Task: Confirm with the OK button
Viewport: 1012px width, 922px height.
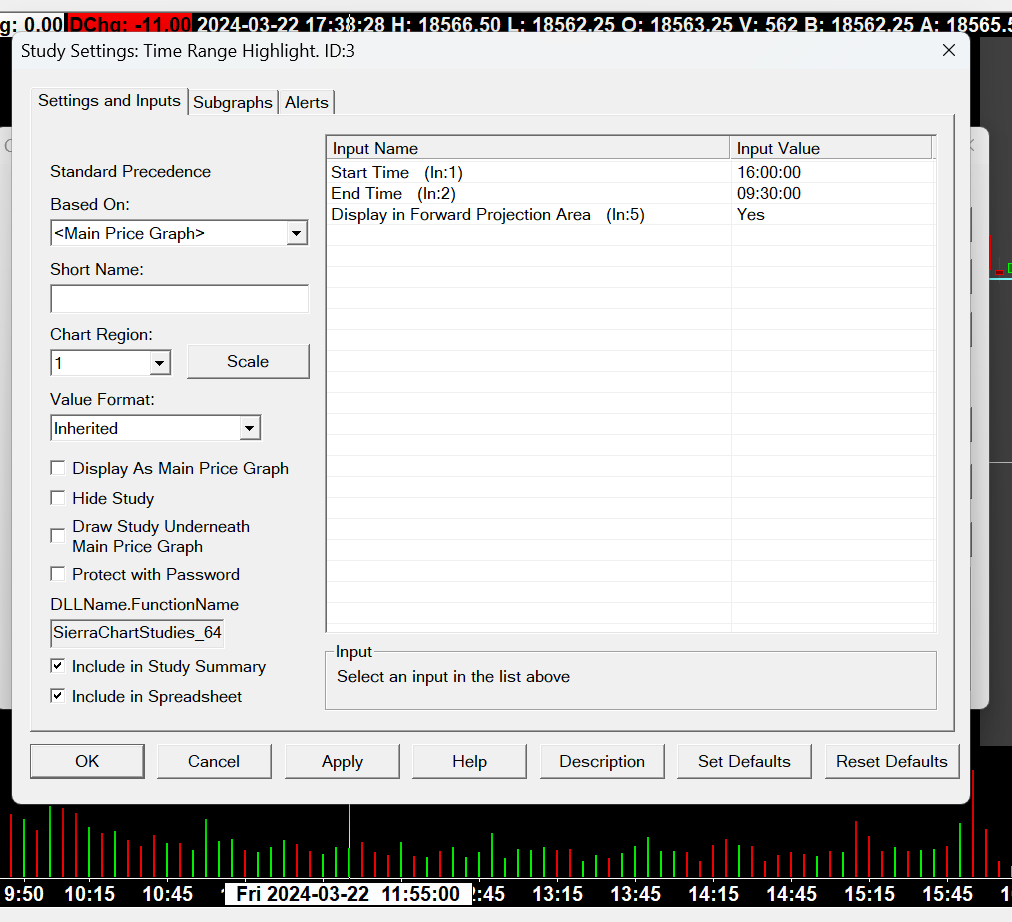Action: 87,761
